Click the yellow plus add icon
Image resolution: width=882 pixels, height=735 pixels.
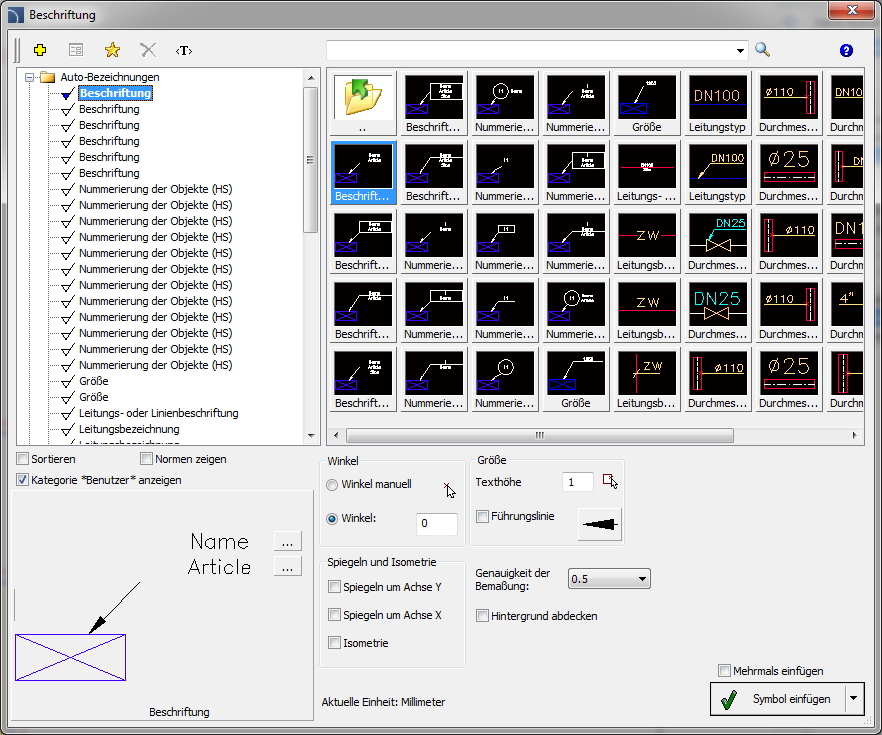pyautogui.click(x=40, y=50)
